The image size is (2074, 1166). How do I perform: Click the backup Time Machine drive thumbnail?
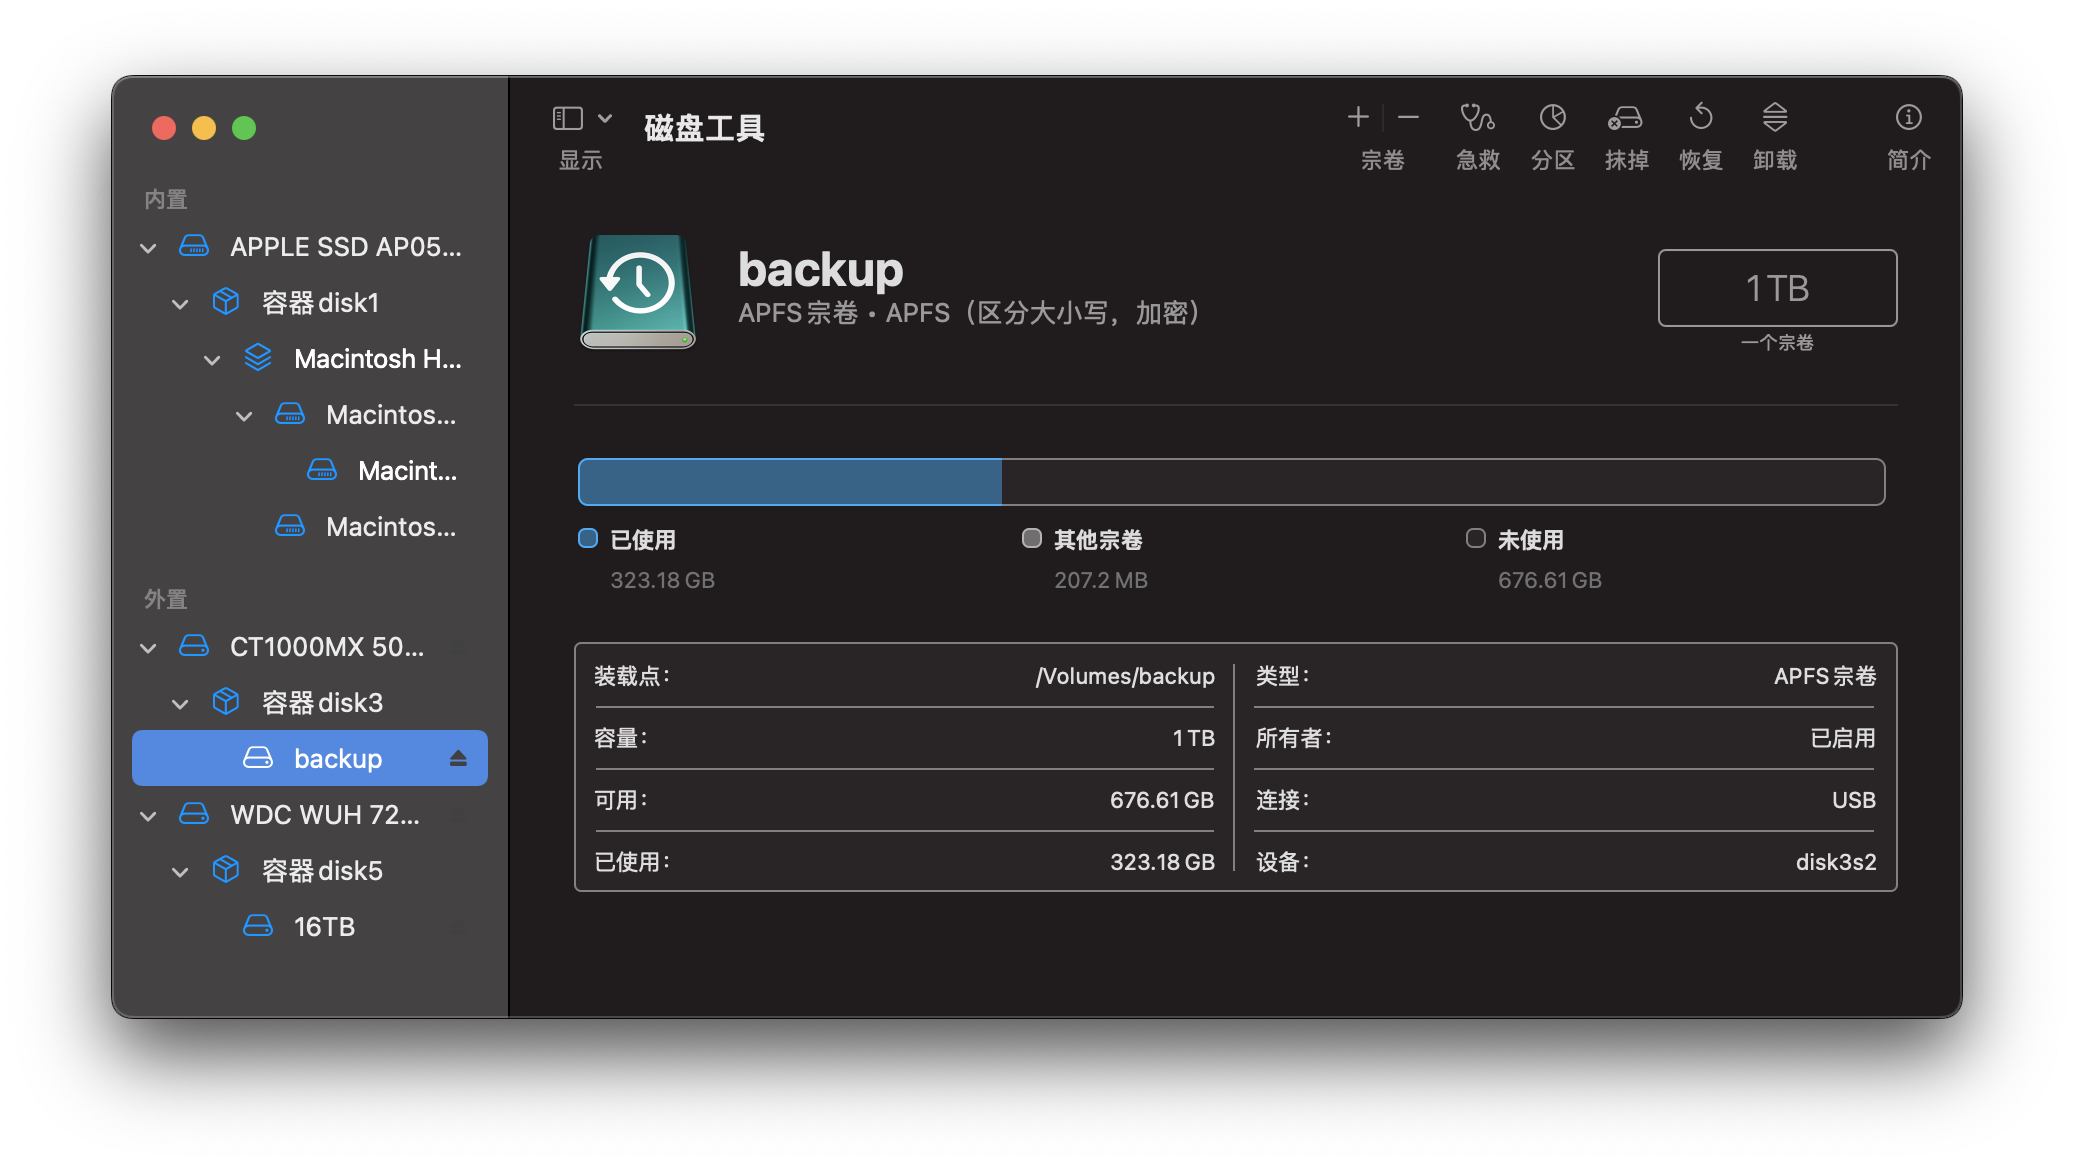638,291
